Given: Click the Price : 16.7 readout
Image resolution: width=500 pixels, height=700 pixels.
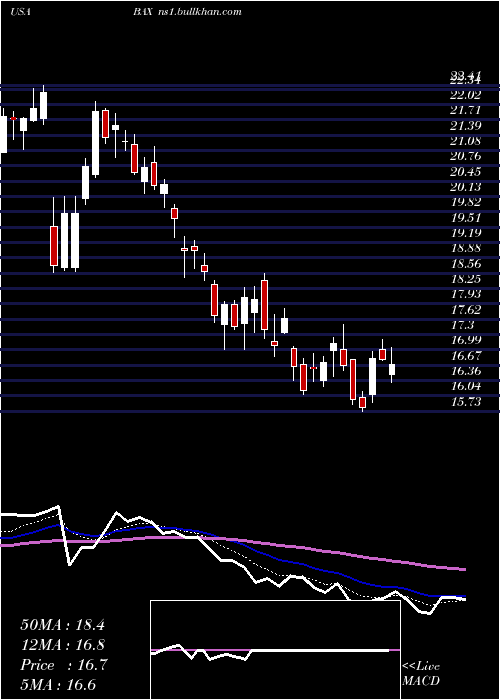Looking at the screenshot, I should point(63,665).
